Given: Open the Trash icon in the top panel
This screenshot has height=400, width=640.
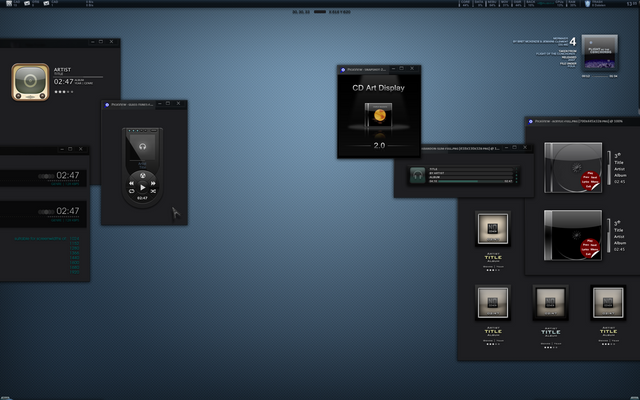Looking at the screenshot, I should pos(587,3).
